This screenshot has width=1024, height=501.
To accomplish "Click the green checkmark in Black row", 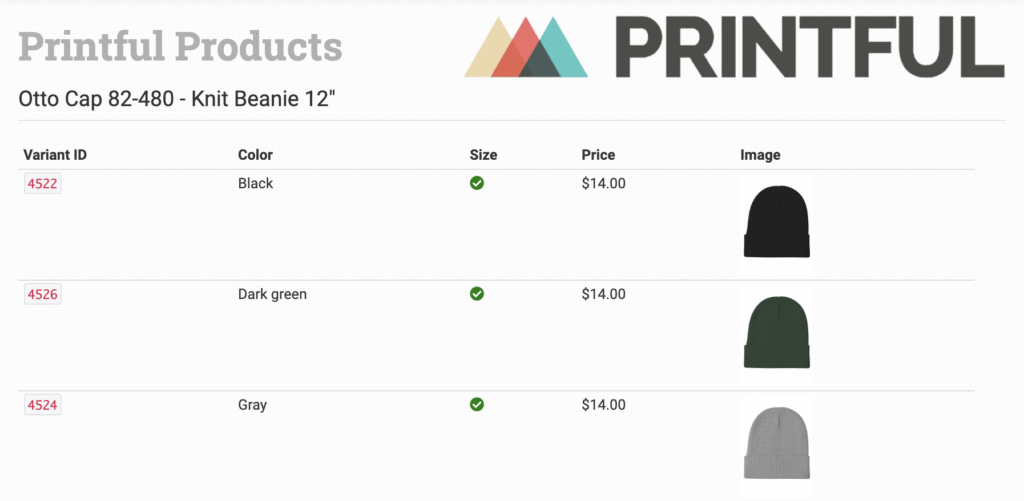I will [477, 183].
